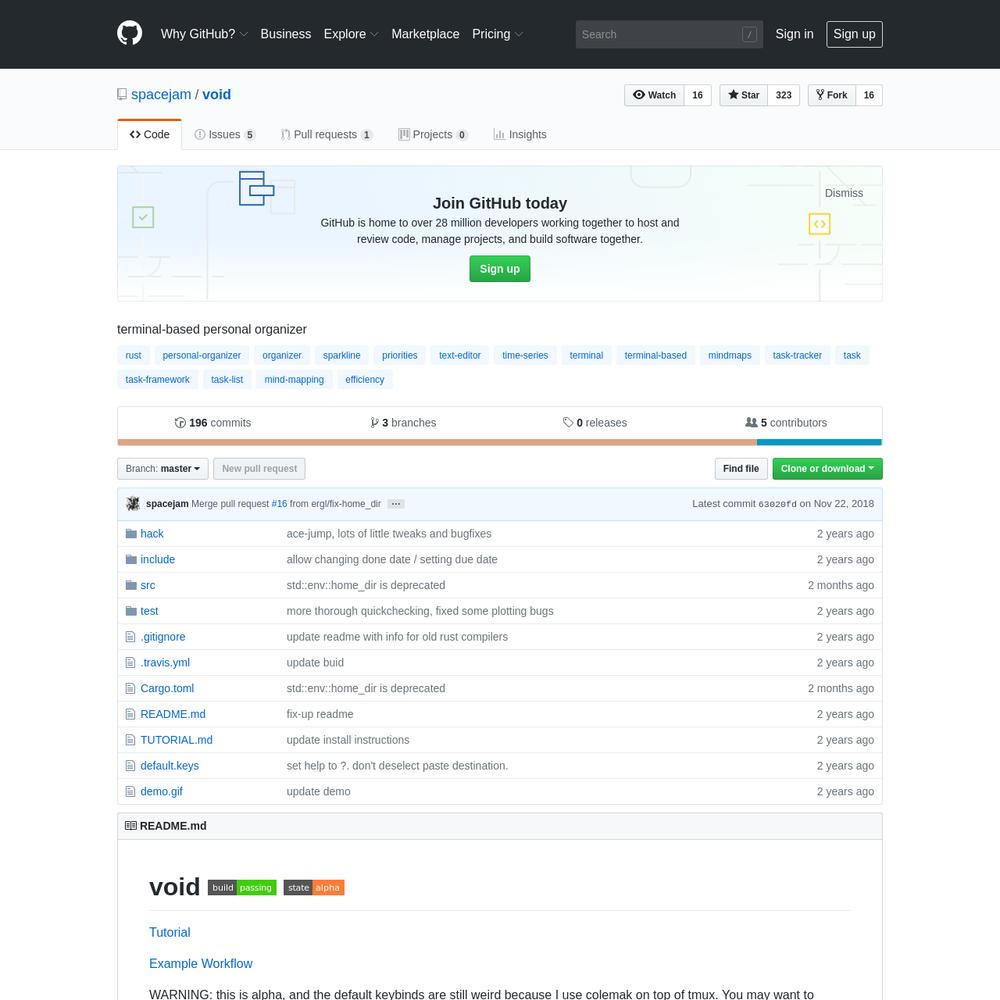Switch to the Issues tab
Screen dimensions: 1000x1000
224,135
